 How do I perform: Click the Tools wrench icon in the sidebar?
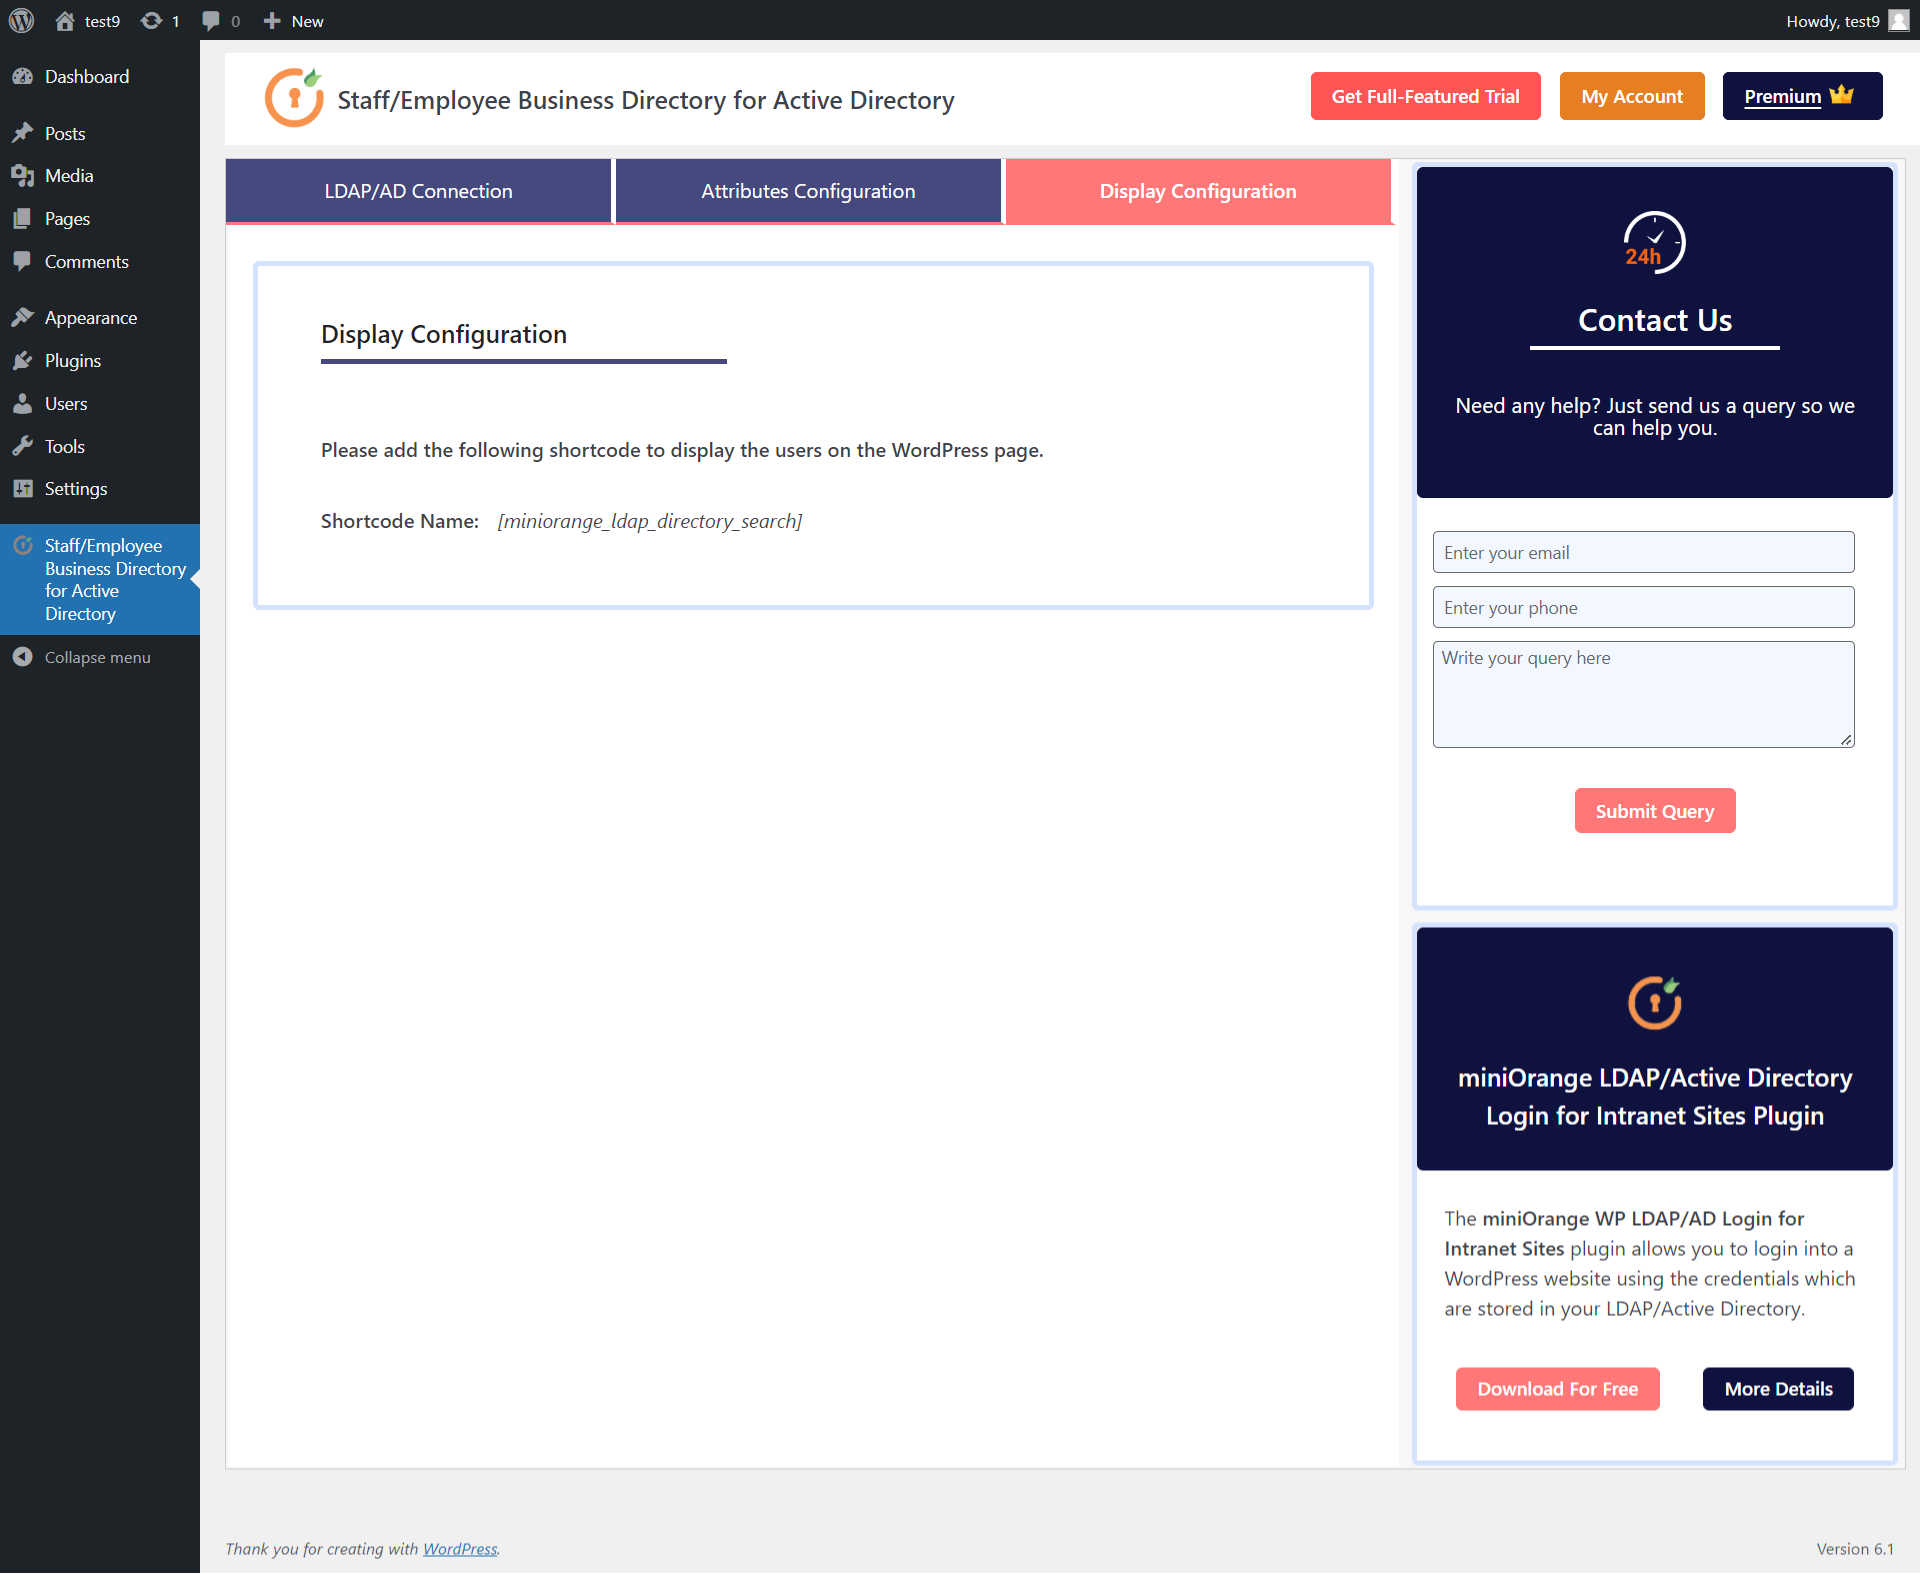point(23,447)
